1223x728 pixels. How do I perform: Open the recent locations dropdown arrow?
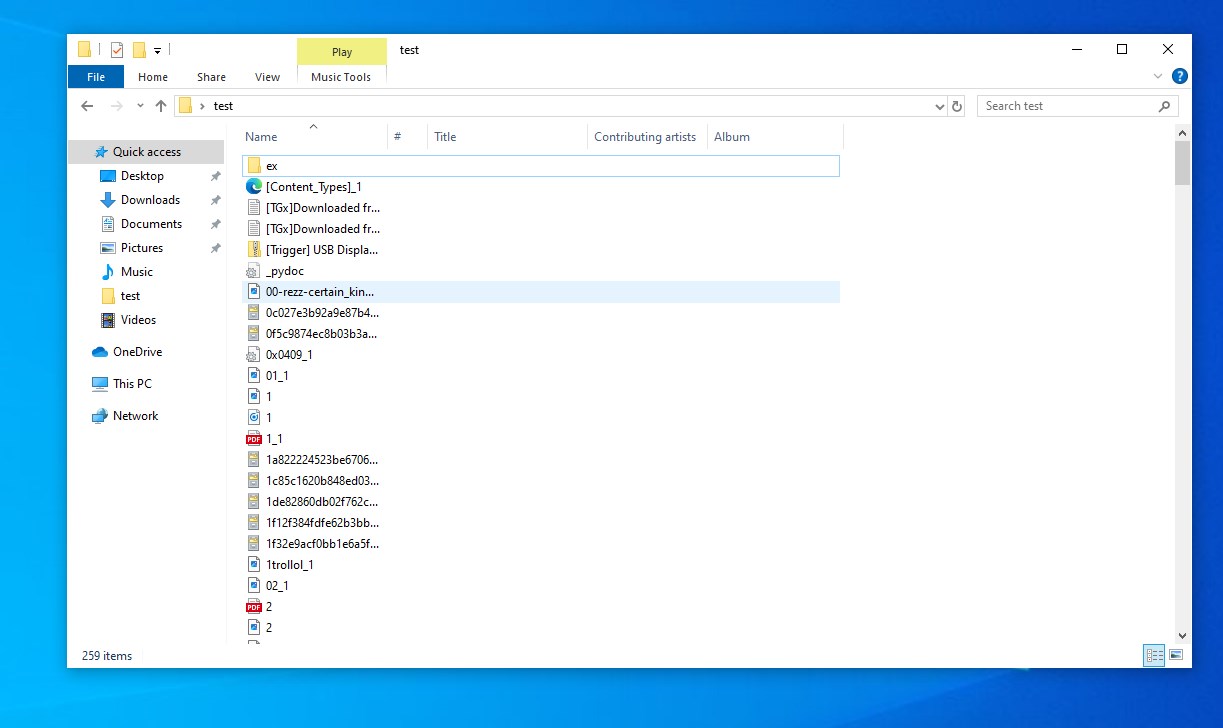pos(140,106)
